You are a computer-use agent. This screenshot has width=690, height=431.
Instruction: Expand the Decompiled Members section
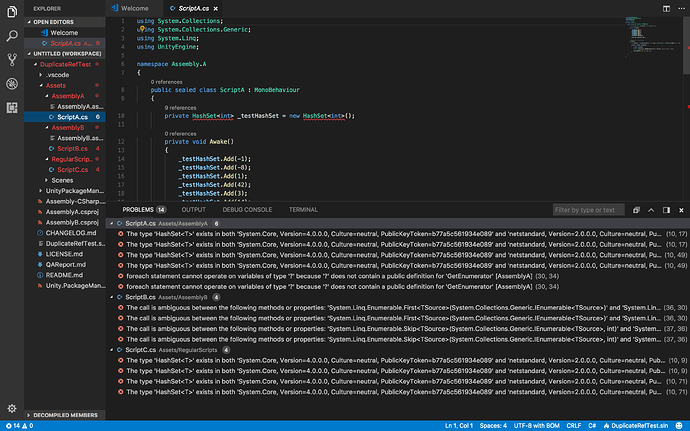66,413
